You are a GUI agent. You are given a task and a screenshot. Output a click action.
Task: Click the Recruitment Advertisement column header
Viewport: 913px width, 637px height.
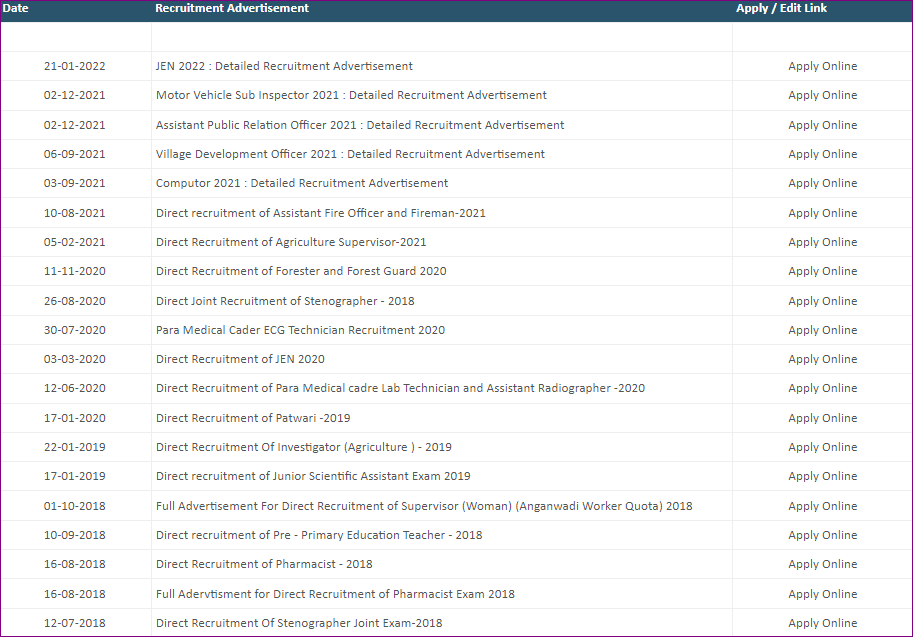coord(232,8)
